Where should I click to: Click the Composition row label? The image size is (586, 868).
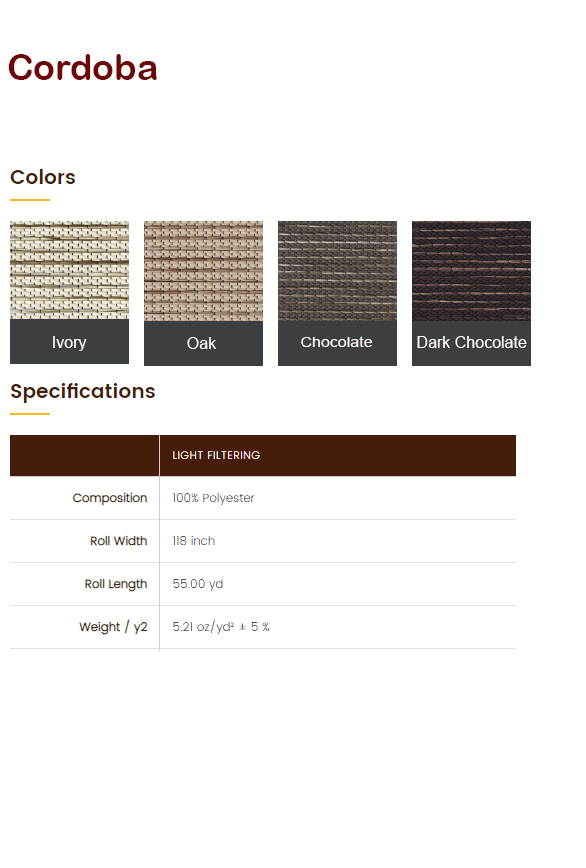(x=110, y=498)
